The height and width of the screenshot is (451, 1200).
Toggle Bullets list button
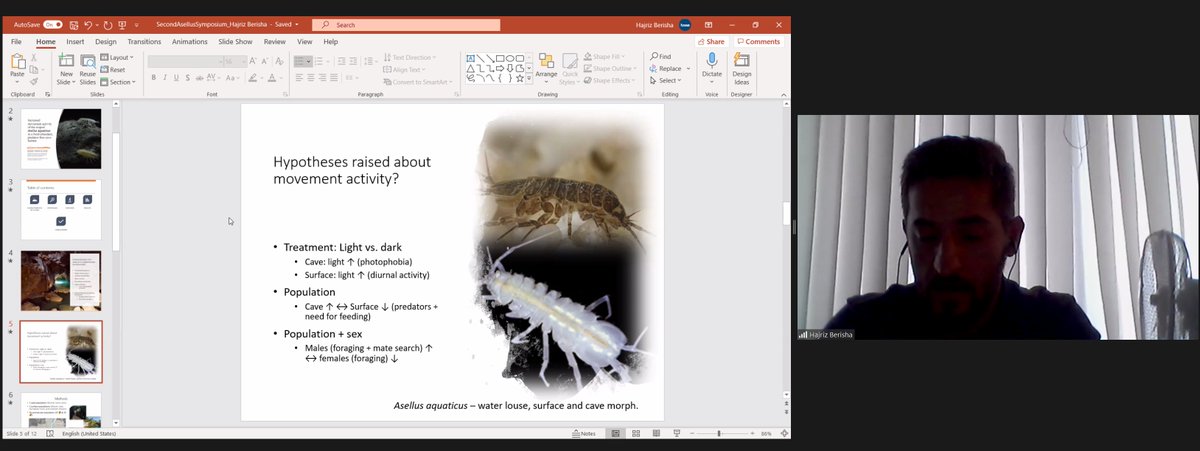click(301, 61)
